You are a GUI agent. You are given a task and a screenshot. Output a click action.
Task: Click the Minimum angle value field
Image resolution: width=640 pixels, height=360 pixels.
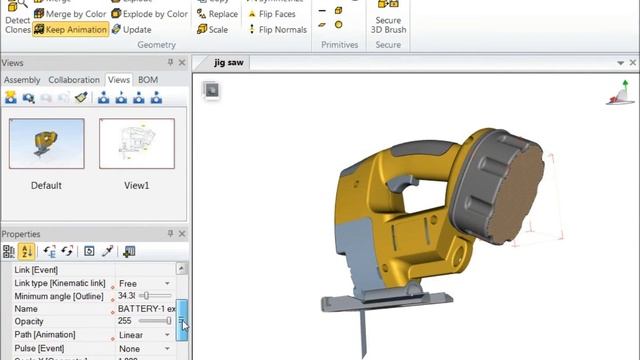click(x=127, y=296)
